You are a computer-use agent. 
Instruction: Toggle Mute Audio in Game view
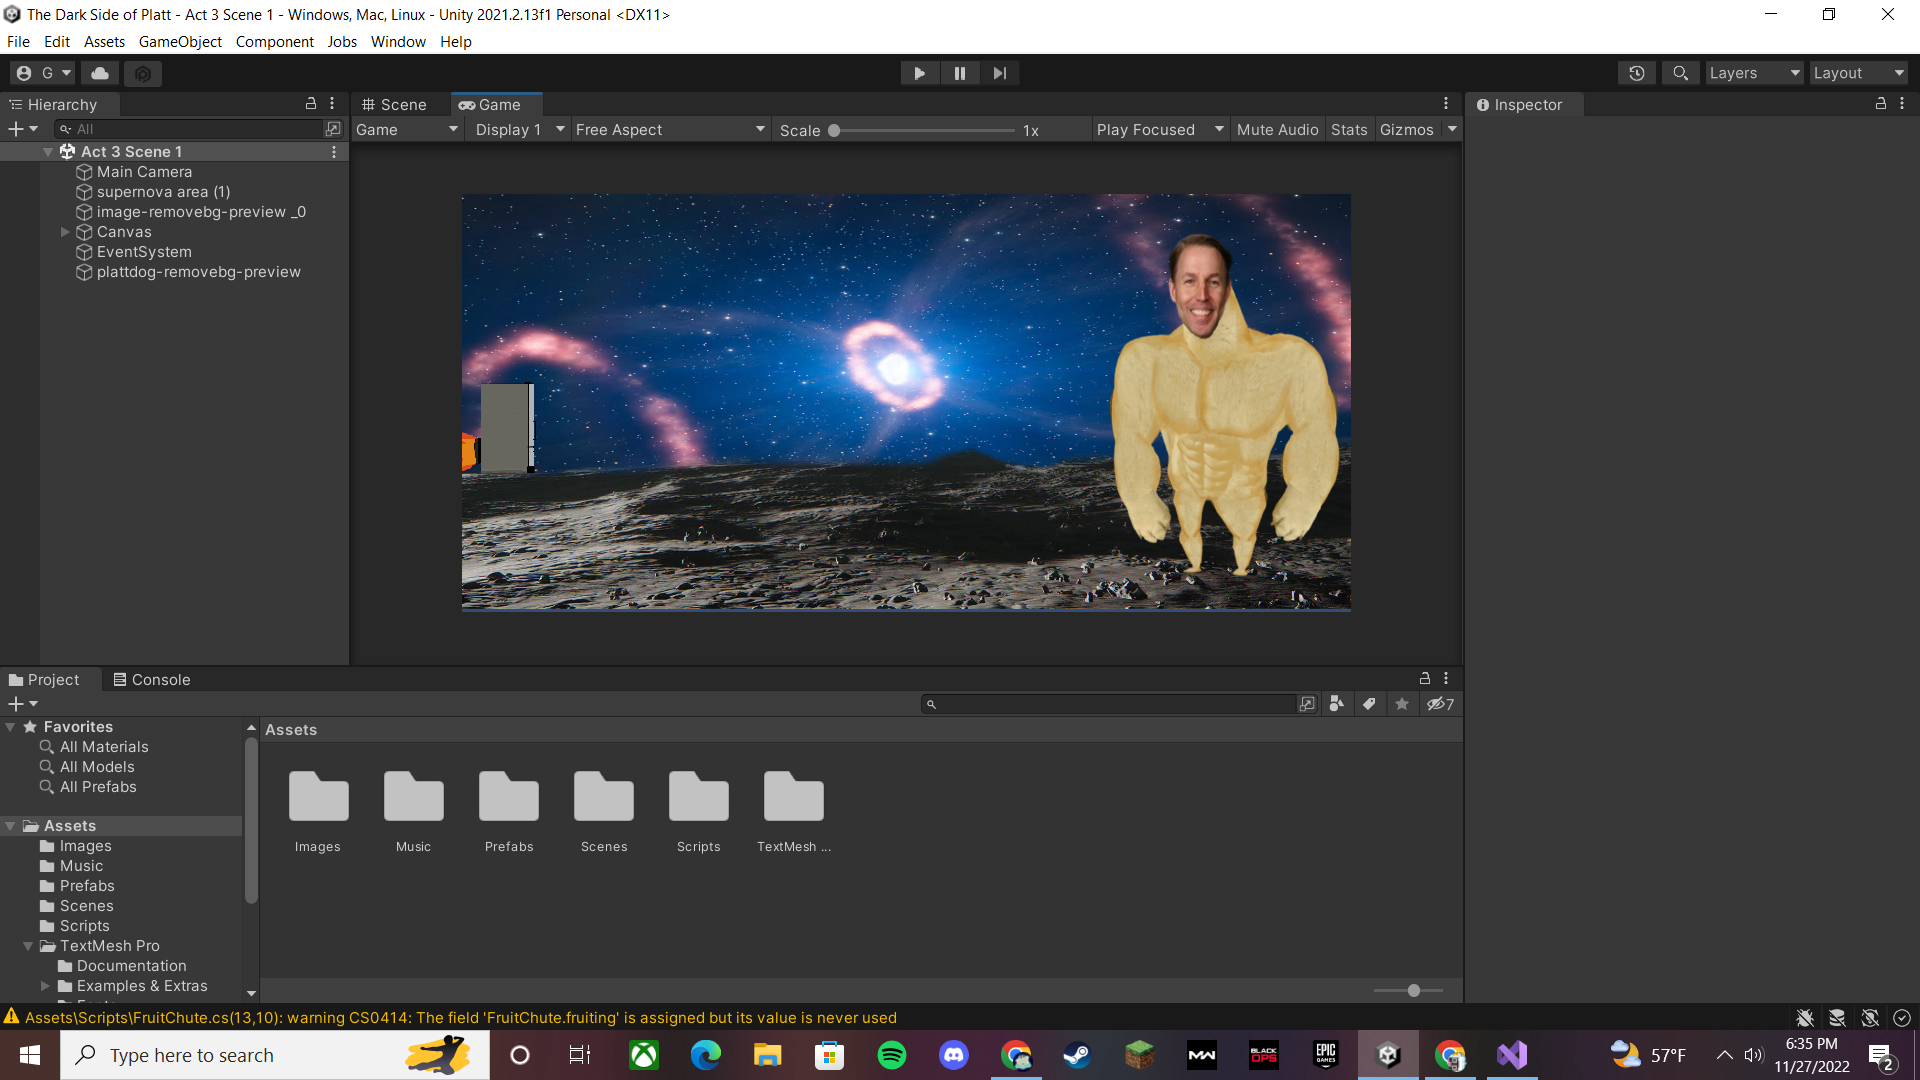point(1277,130)
